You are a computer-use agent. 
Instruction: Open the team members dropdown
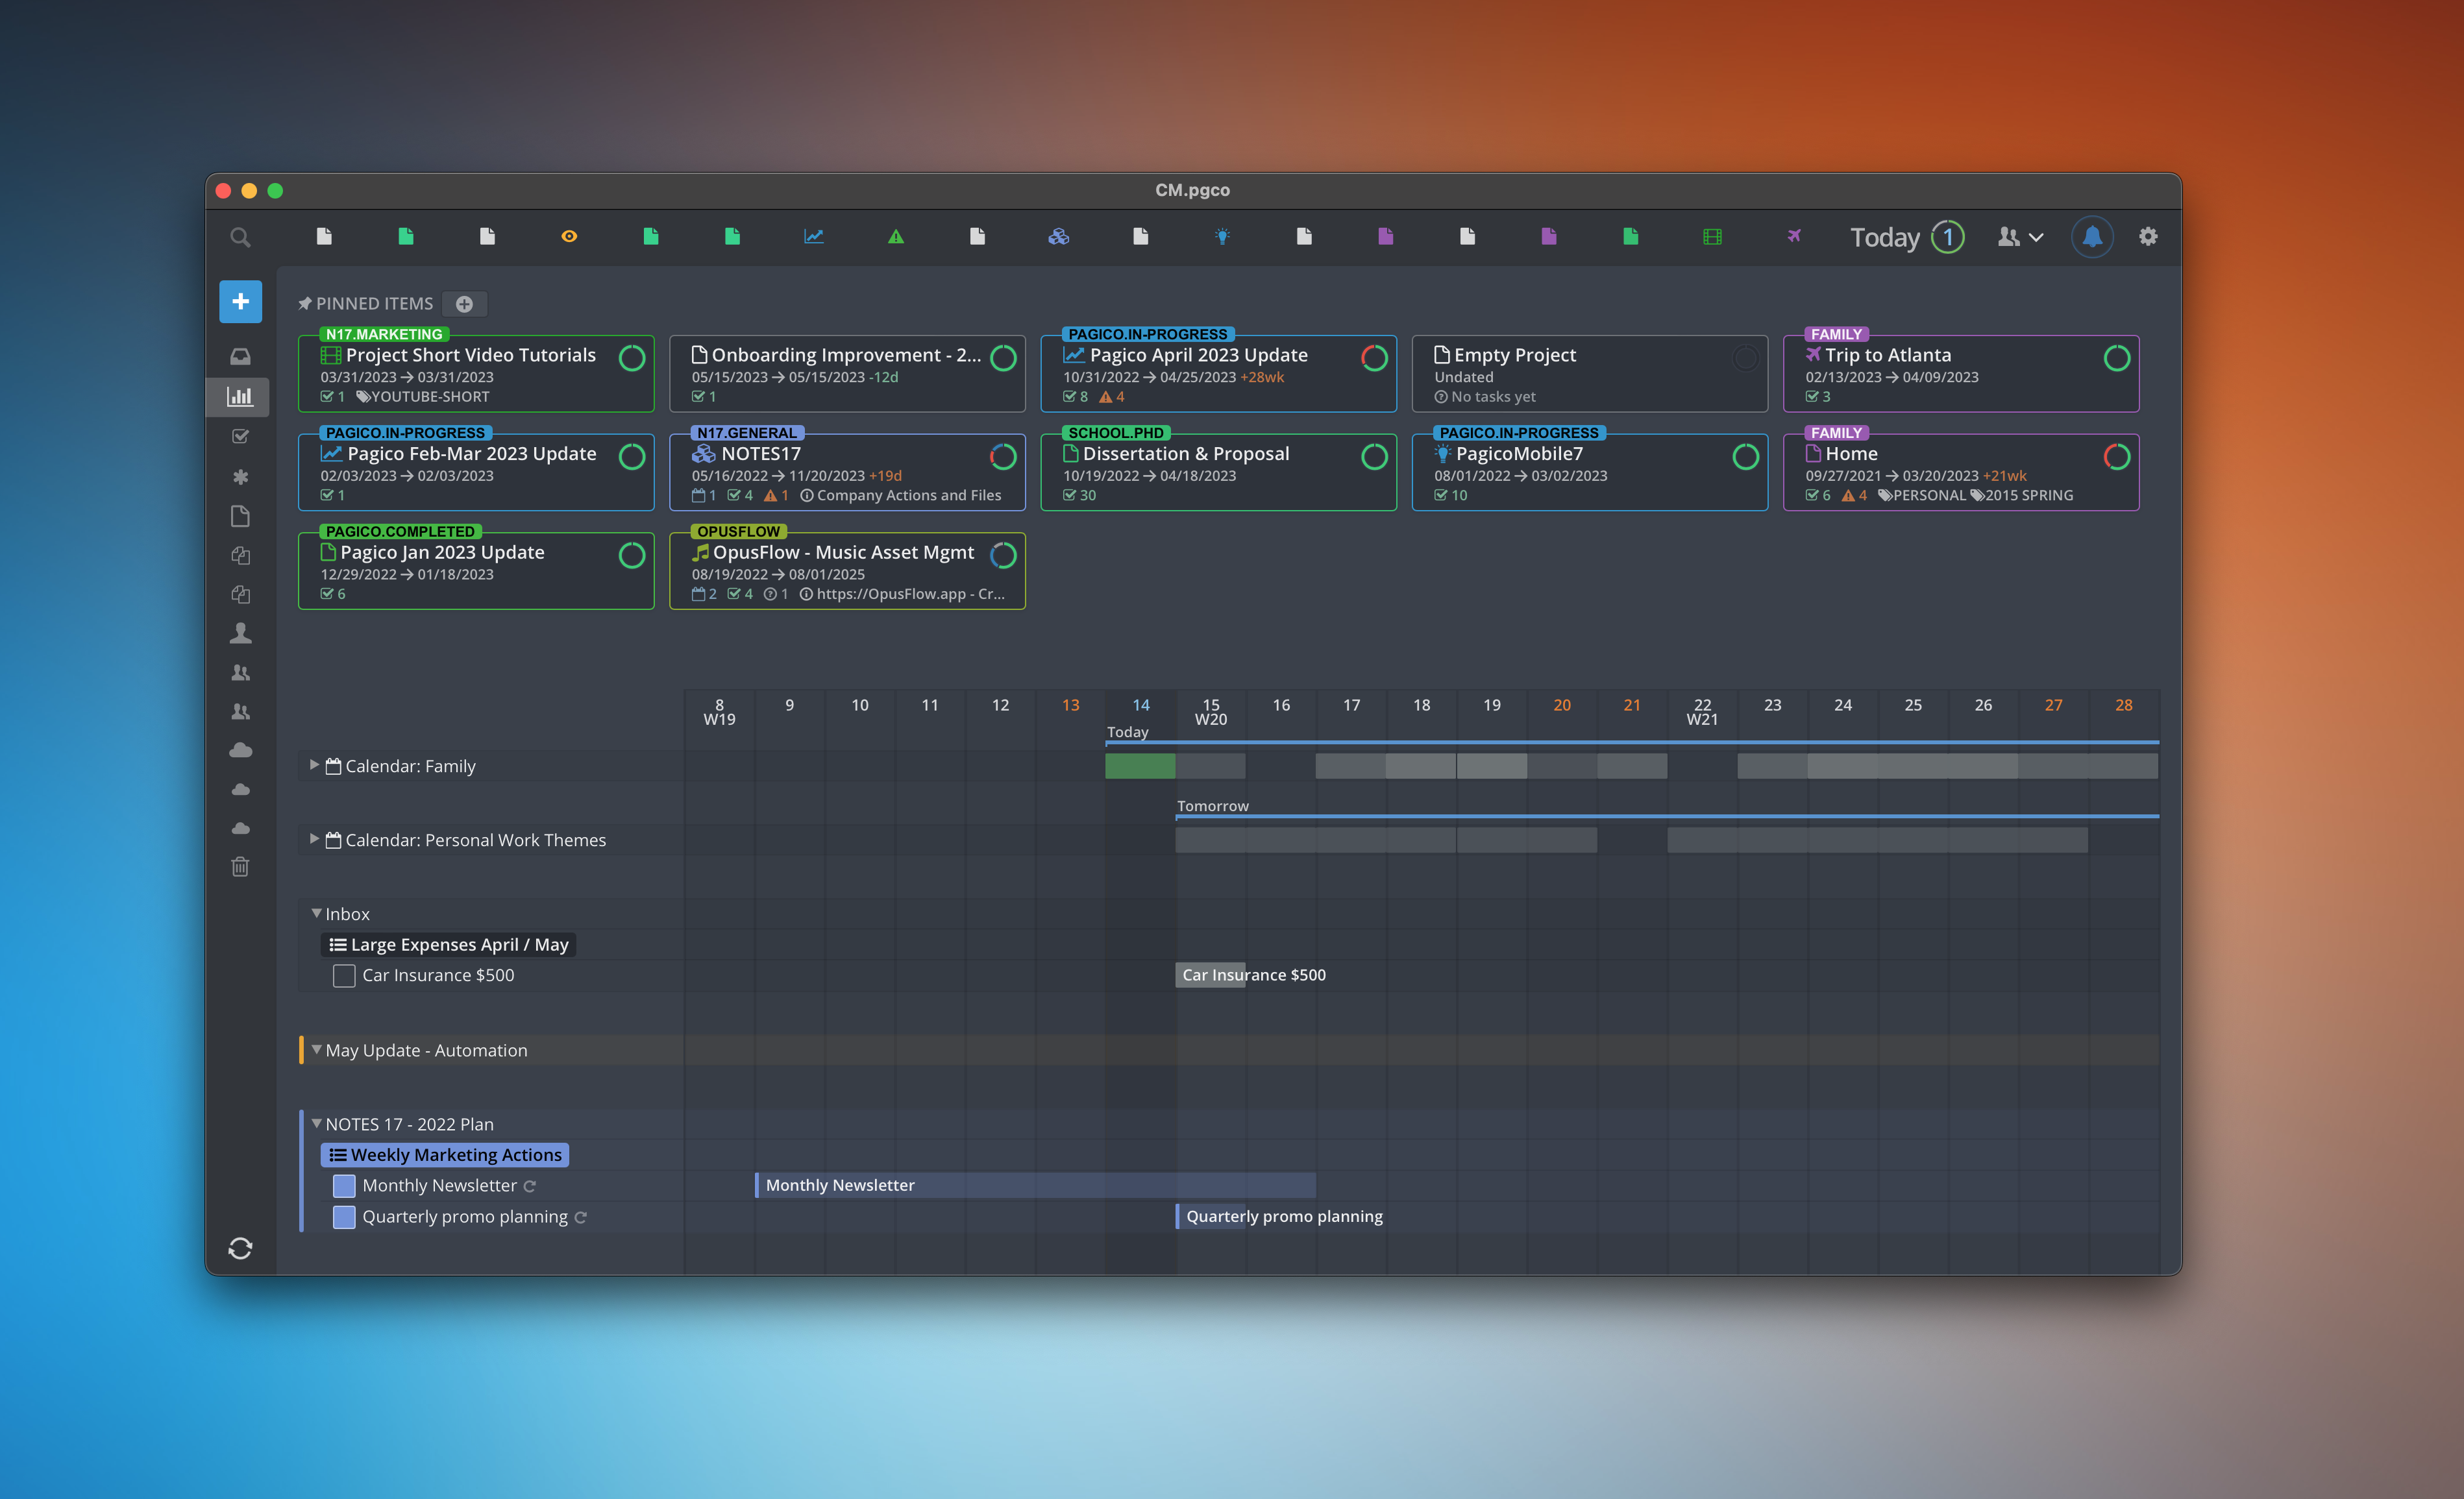(2019, 237)
